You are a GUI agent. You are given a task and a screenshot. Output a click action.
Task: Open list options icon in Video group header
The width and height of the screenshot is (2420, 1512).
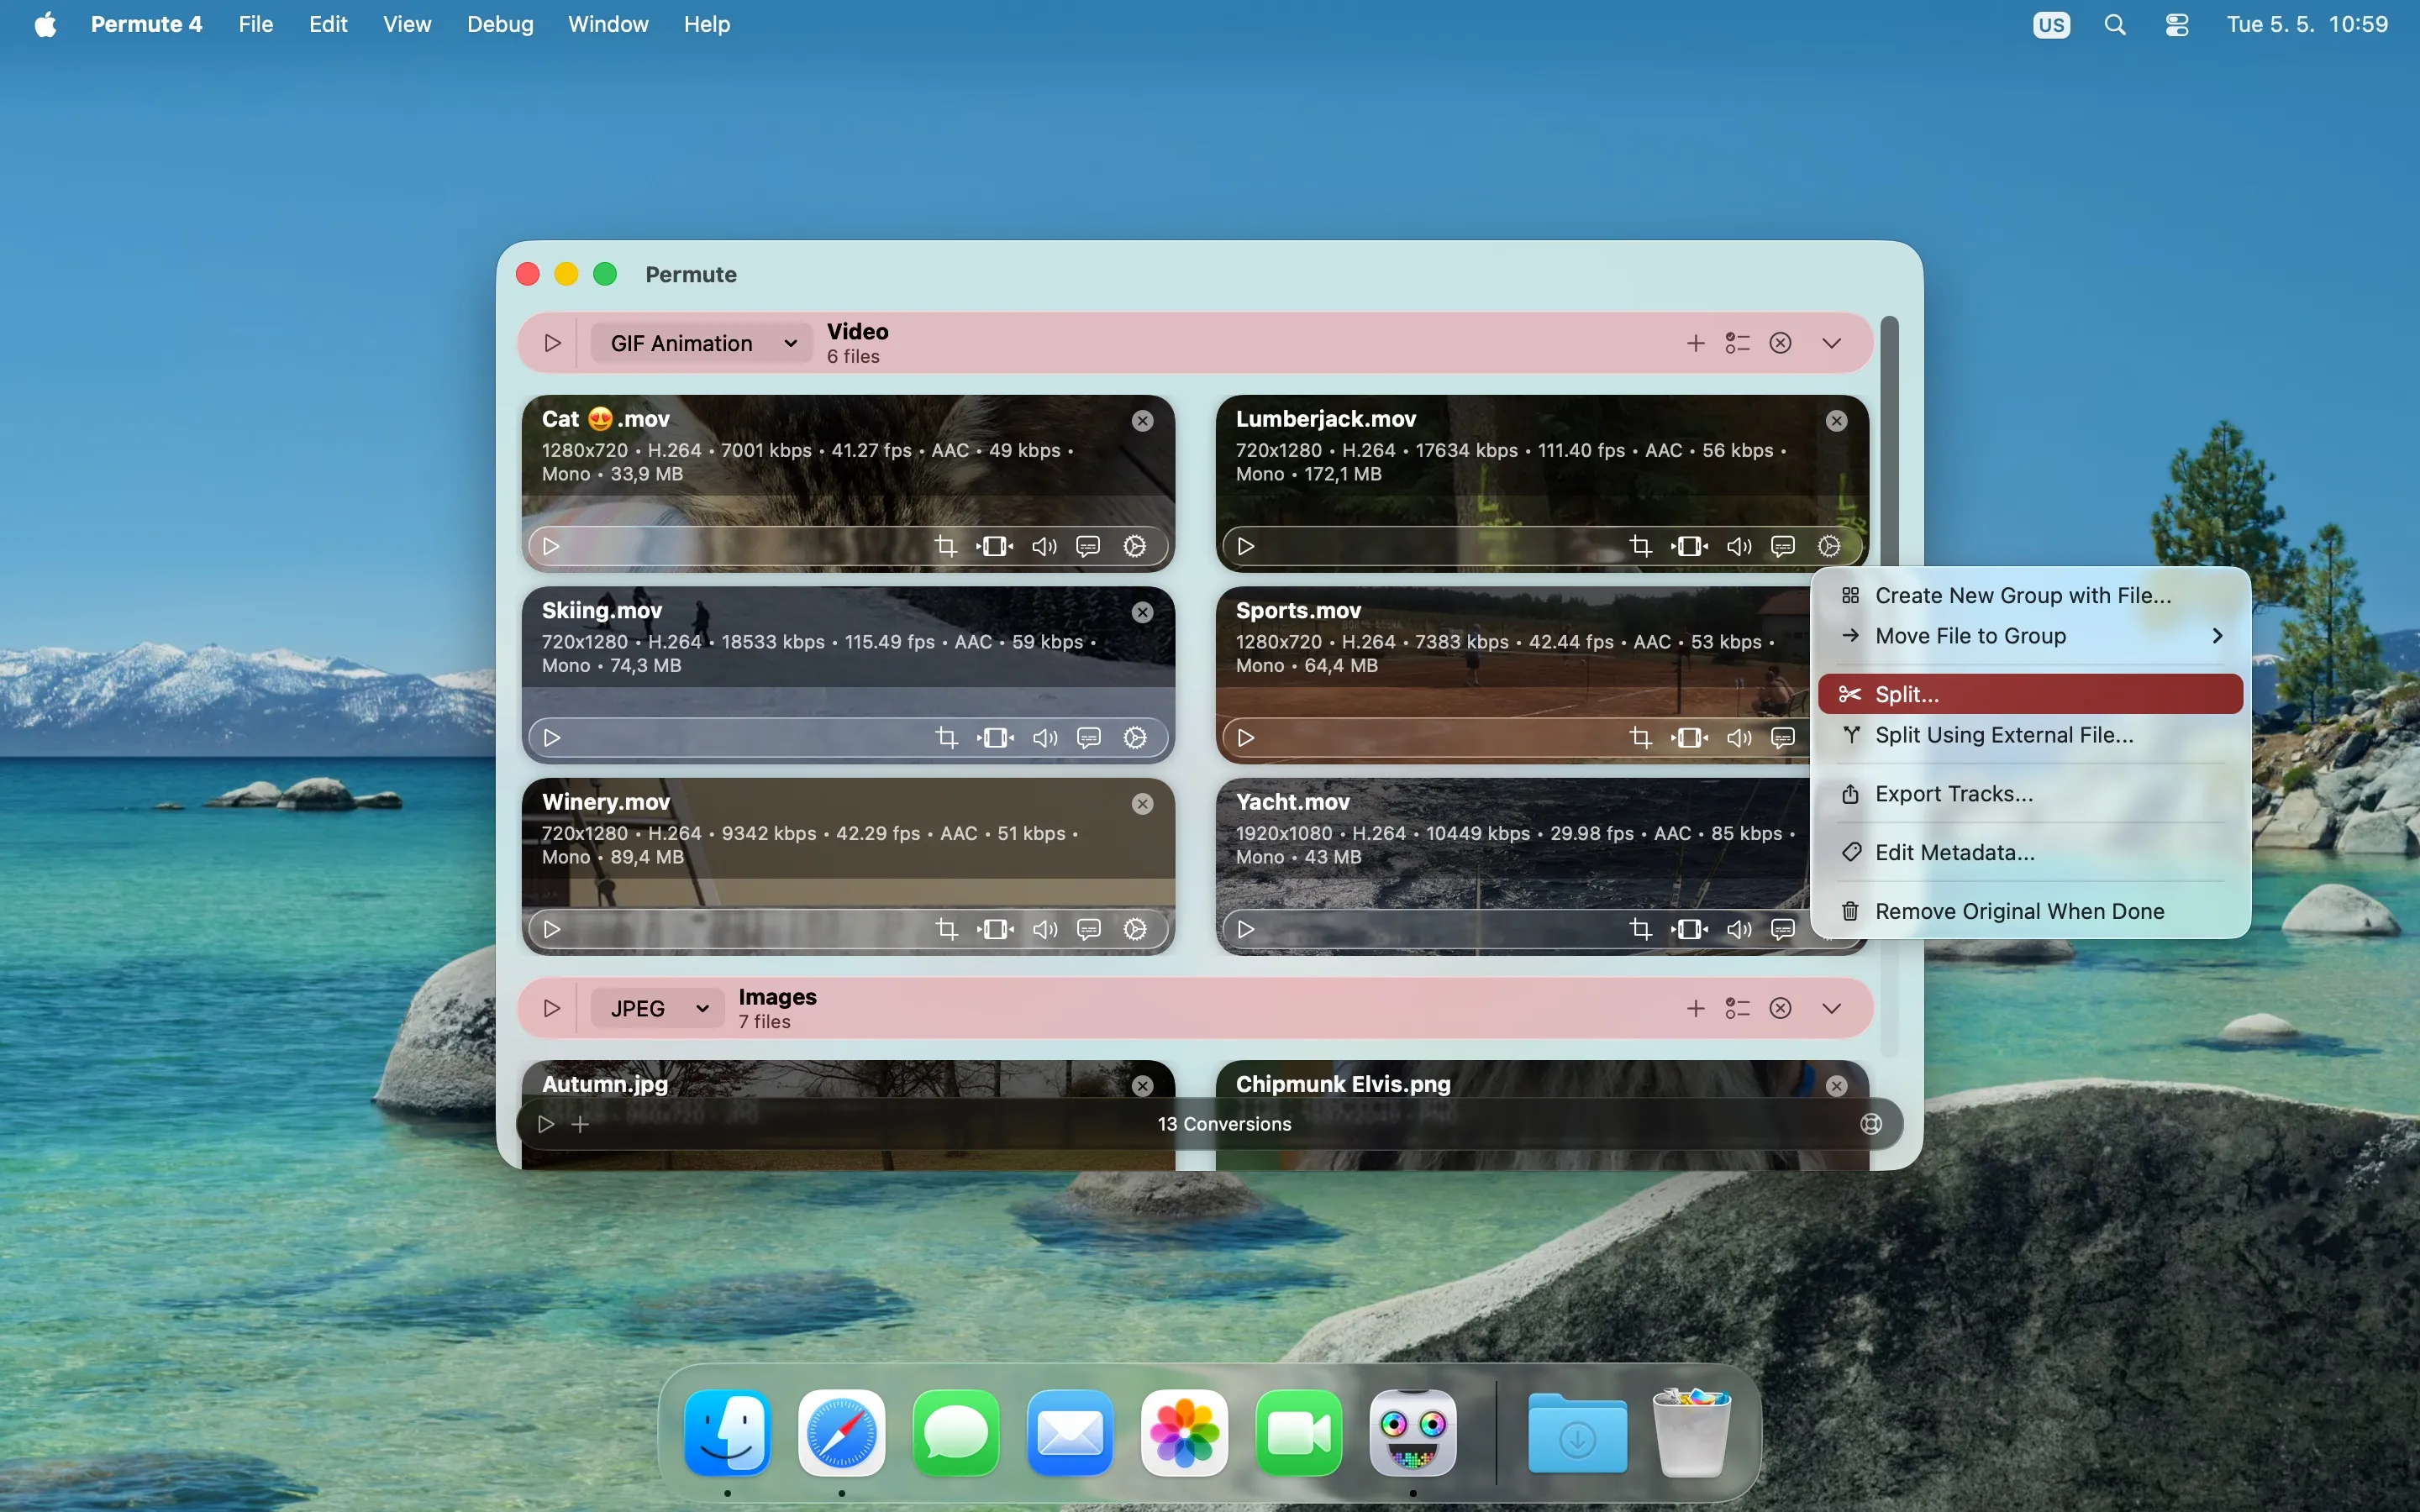(1738, 343)
